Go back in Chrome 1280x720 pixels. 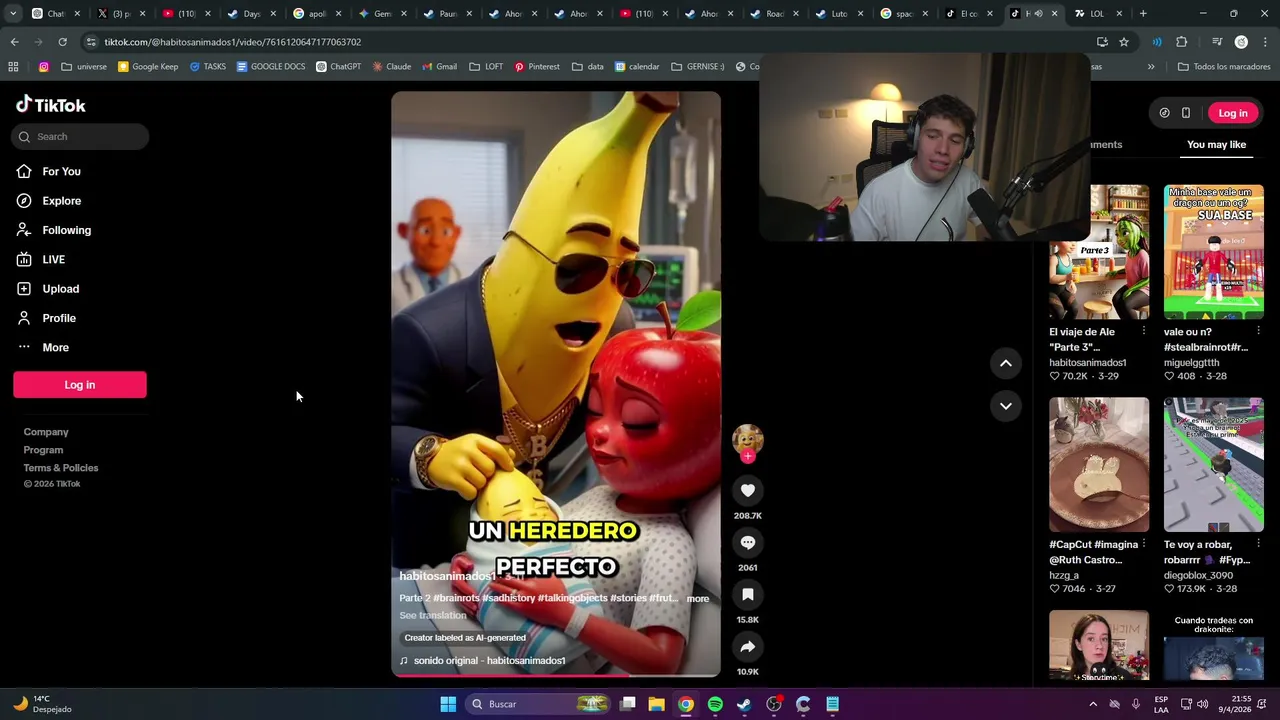coord(14,42)
